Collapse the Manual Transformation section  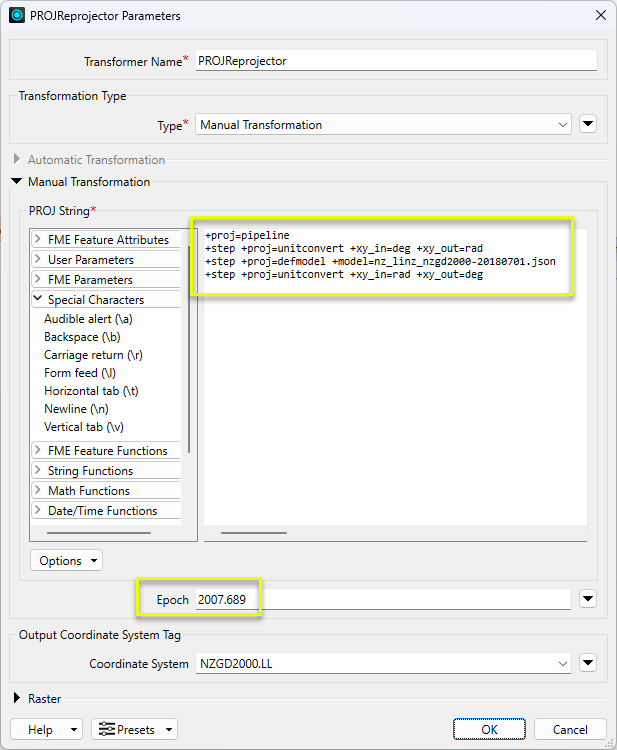[x=17, y=182]
